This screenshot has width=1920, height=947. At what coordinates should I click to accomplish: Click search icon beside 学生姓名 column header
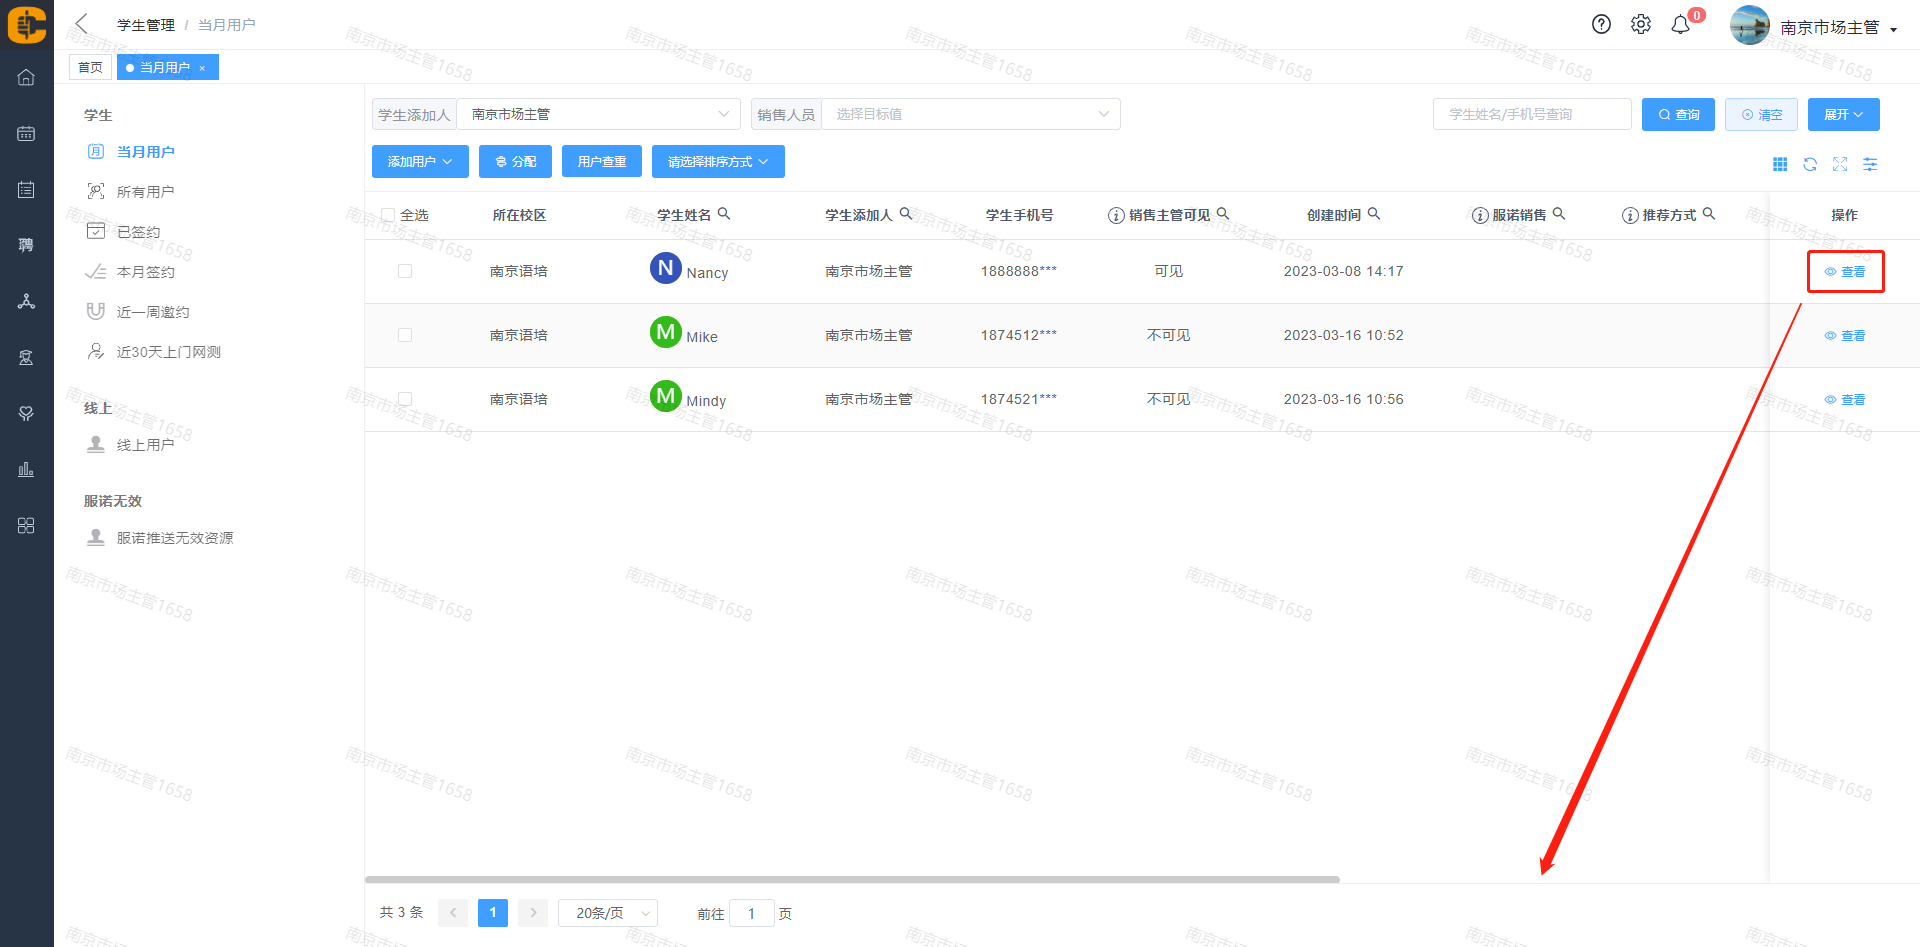tap(724, 214)
